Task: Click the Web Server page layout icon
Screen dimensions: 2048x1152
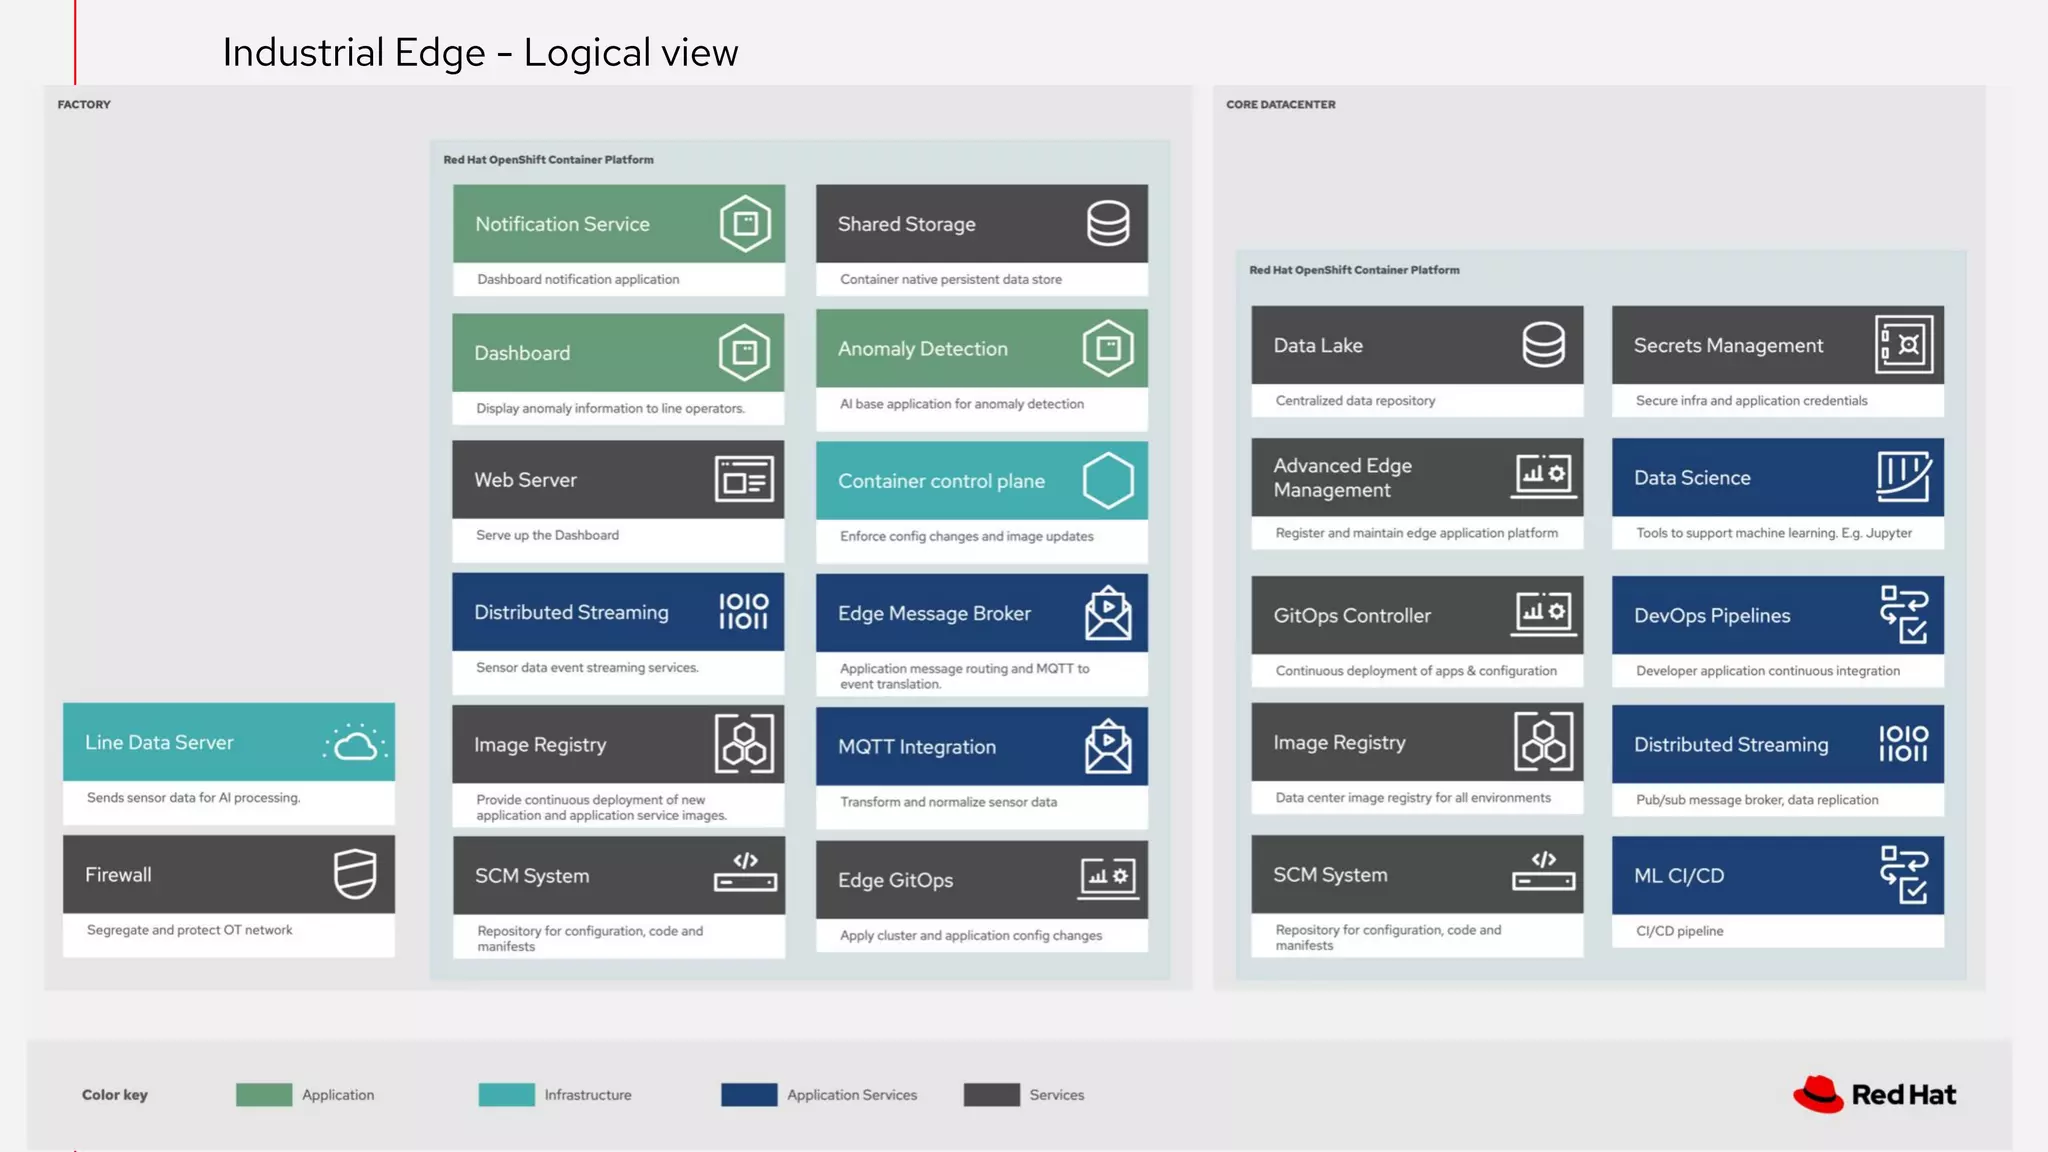Action: [744, 479]
